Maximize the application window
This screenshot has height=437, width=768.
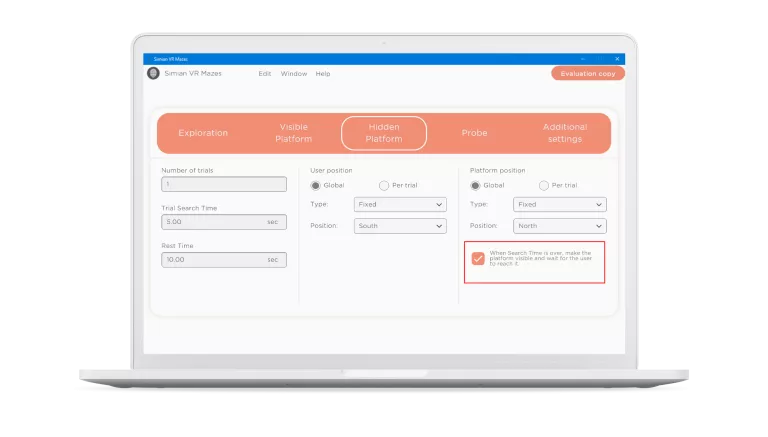600,59
